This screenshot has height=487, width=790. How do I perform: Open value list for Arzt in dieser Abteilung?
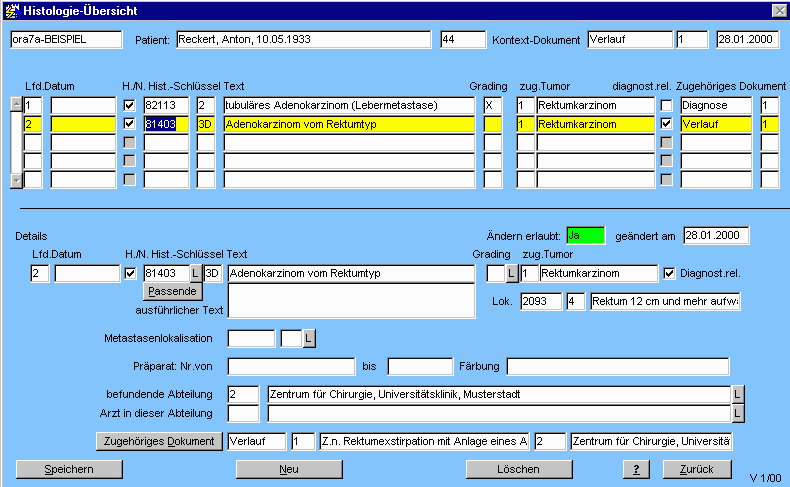pos(738,413)
